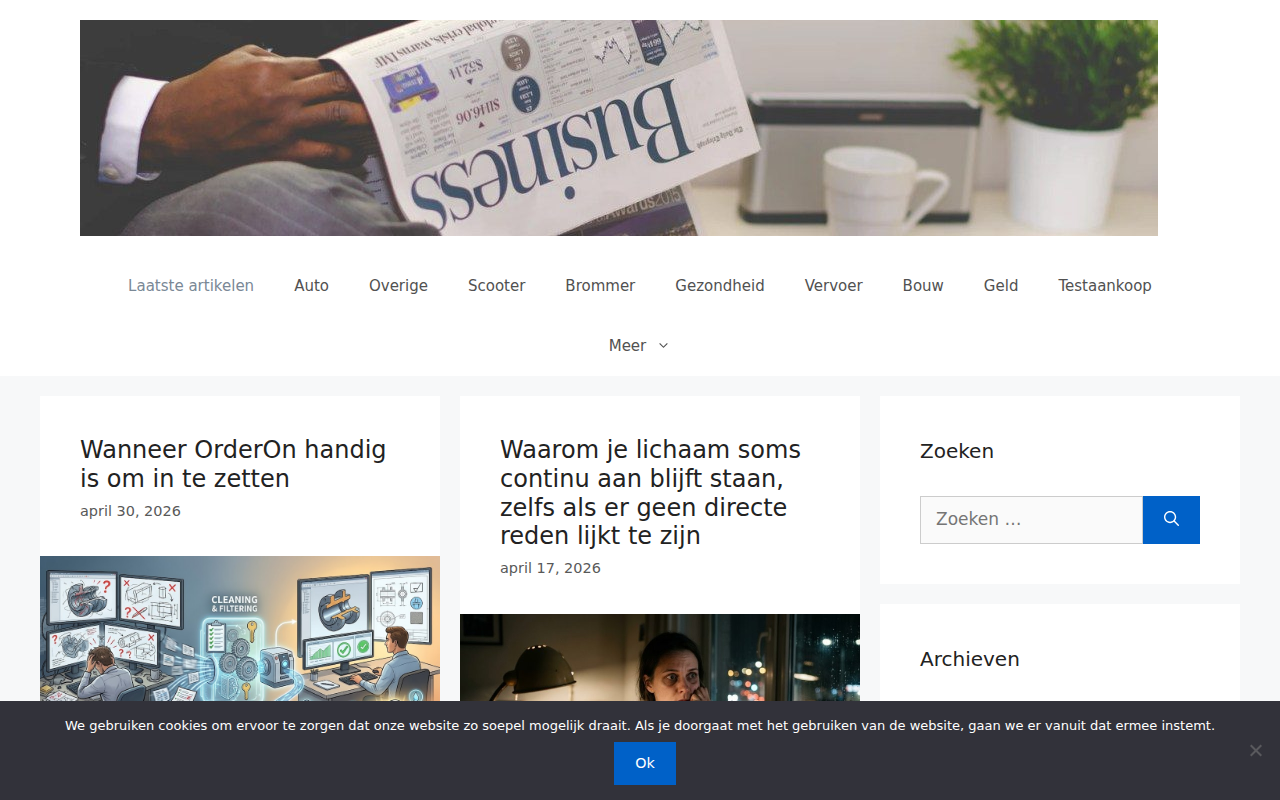Accept cookies with the Ok button
Screen dimensions: 1280x800
click(x=645, y=763)
